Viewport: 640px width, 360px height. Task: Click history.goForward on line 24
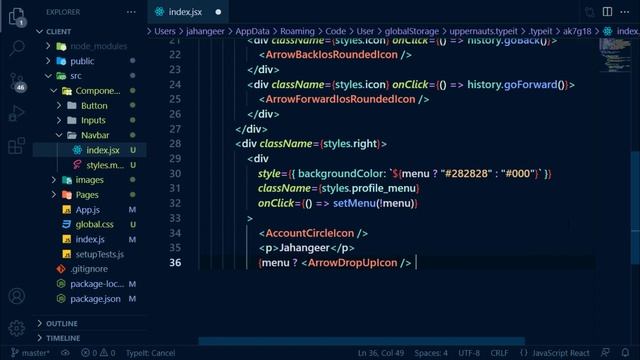(x=512, y=84)
